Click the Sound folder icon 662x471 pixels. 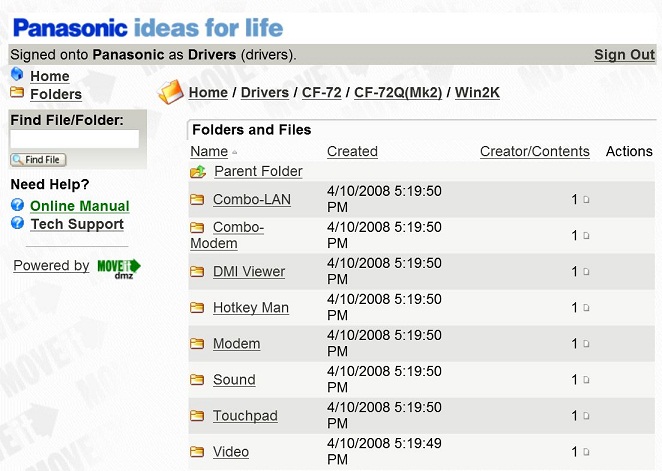(x=197, y=379)
